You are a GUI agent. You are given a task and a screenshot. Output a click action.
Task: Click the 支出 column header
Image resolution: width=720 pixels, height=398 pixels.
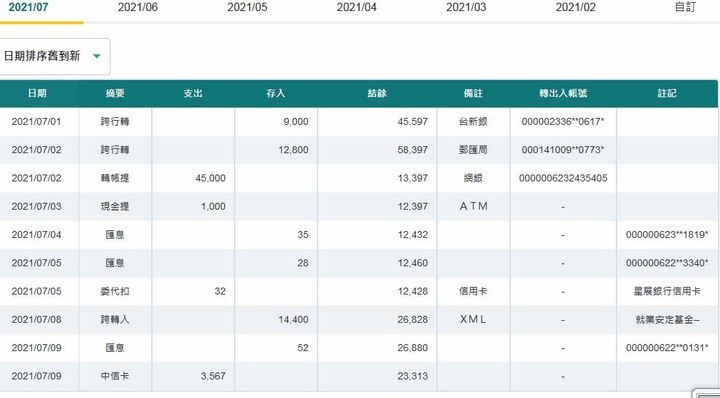coord(193,94)
